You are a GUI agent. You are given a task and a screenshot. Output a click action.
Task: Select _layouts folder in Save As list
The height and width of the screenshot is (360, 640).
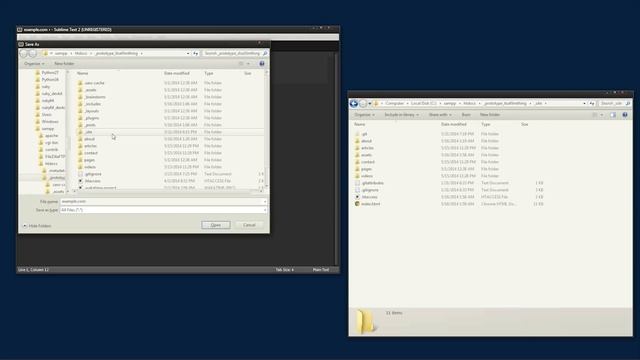tap(92, 111)
